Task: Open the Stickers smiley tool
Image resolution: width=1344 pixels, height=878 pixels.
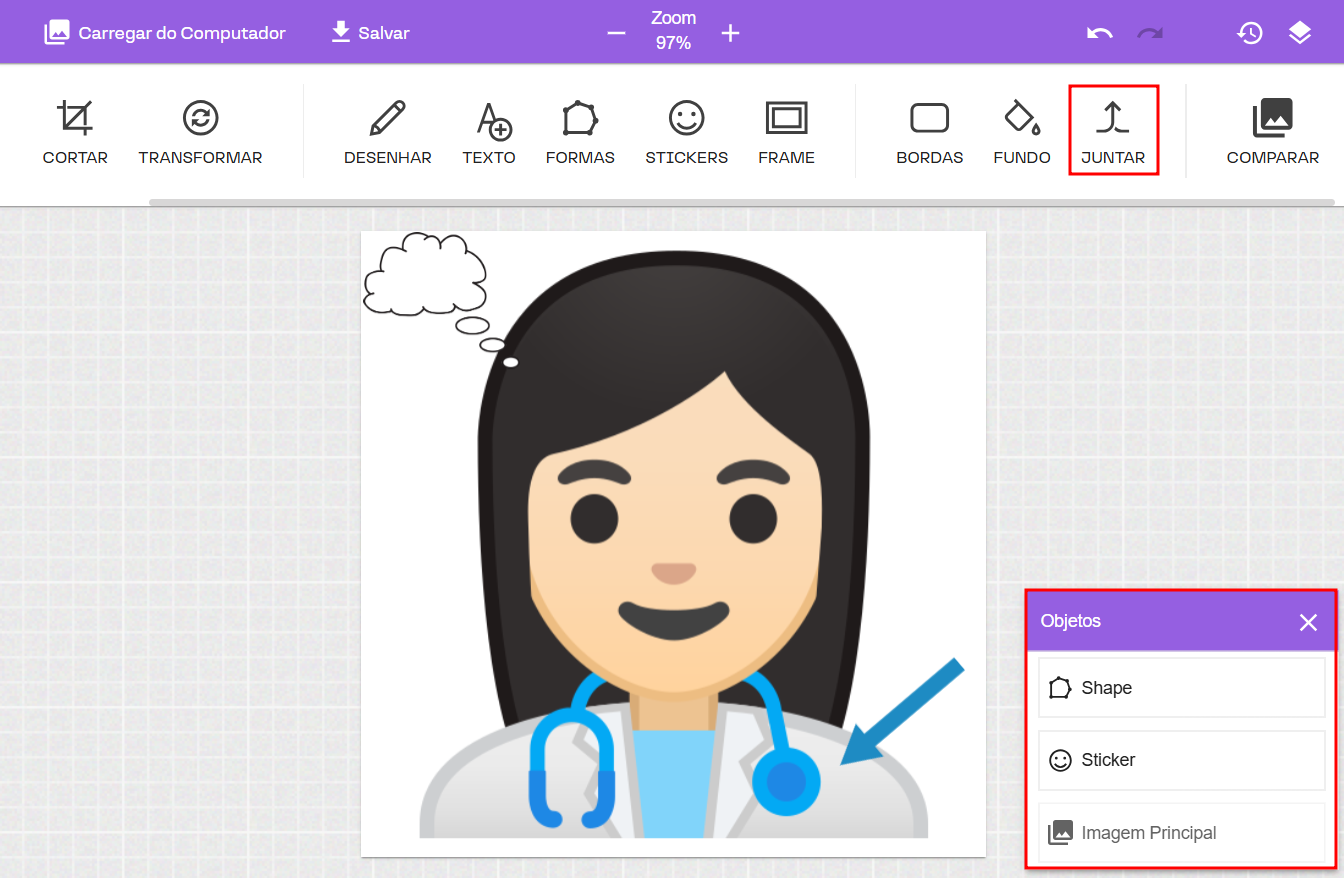Action: tap(686, 132)
